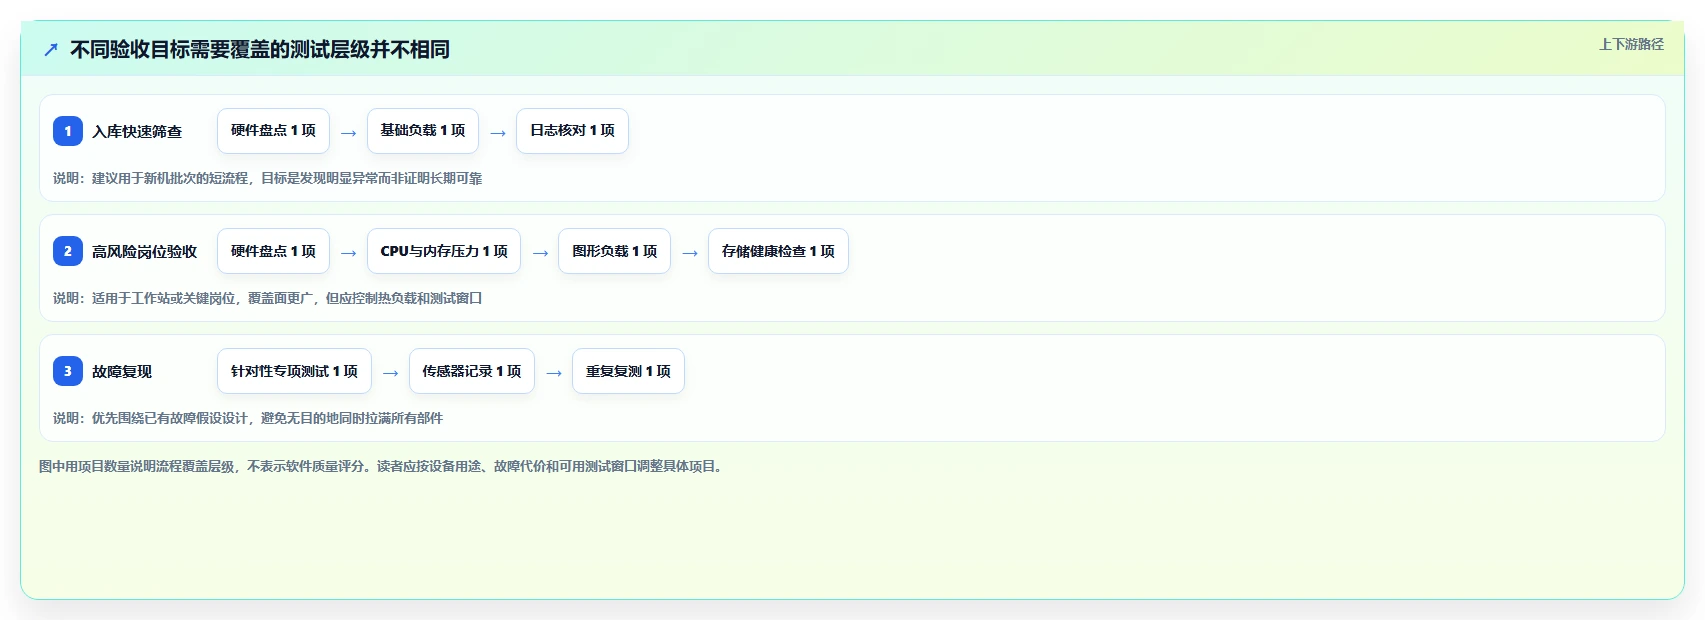This screenshot has height=620, width=1705.
Task: Select the 存储健康检查 1 项 chip
Action: [x=778, y=251]
